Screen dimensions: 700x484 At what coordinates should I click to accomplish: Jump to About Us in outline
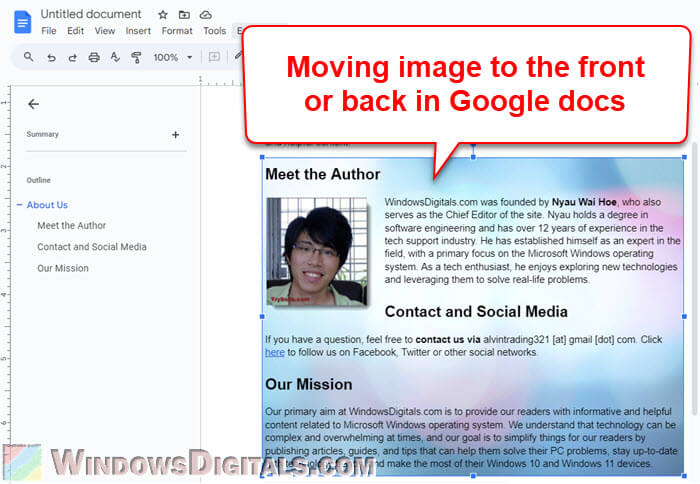tap(47, 205)
